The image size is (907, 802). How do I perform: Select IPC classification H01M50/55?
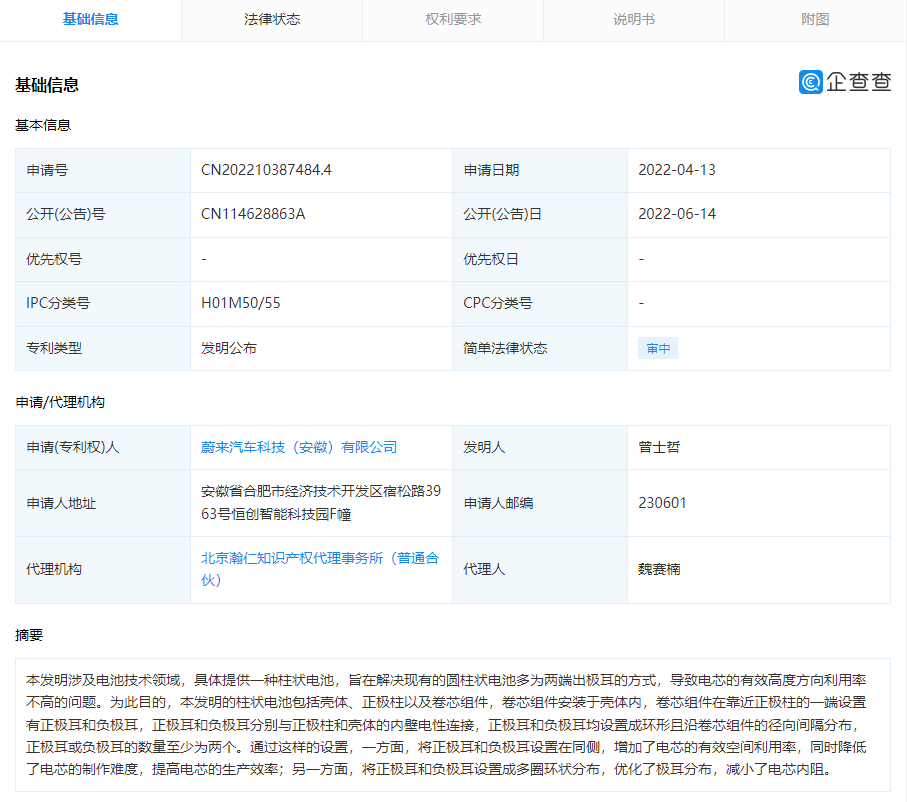(241, 303)
